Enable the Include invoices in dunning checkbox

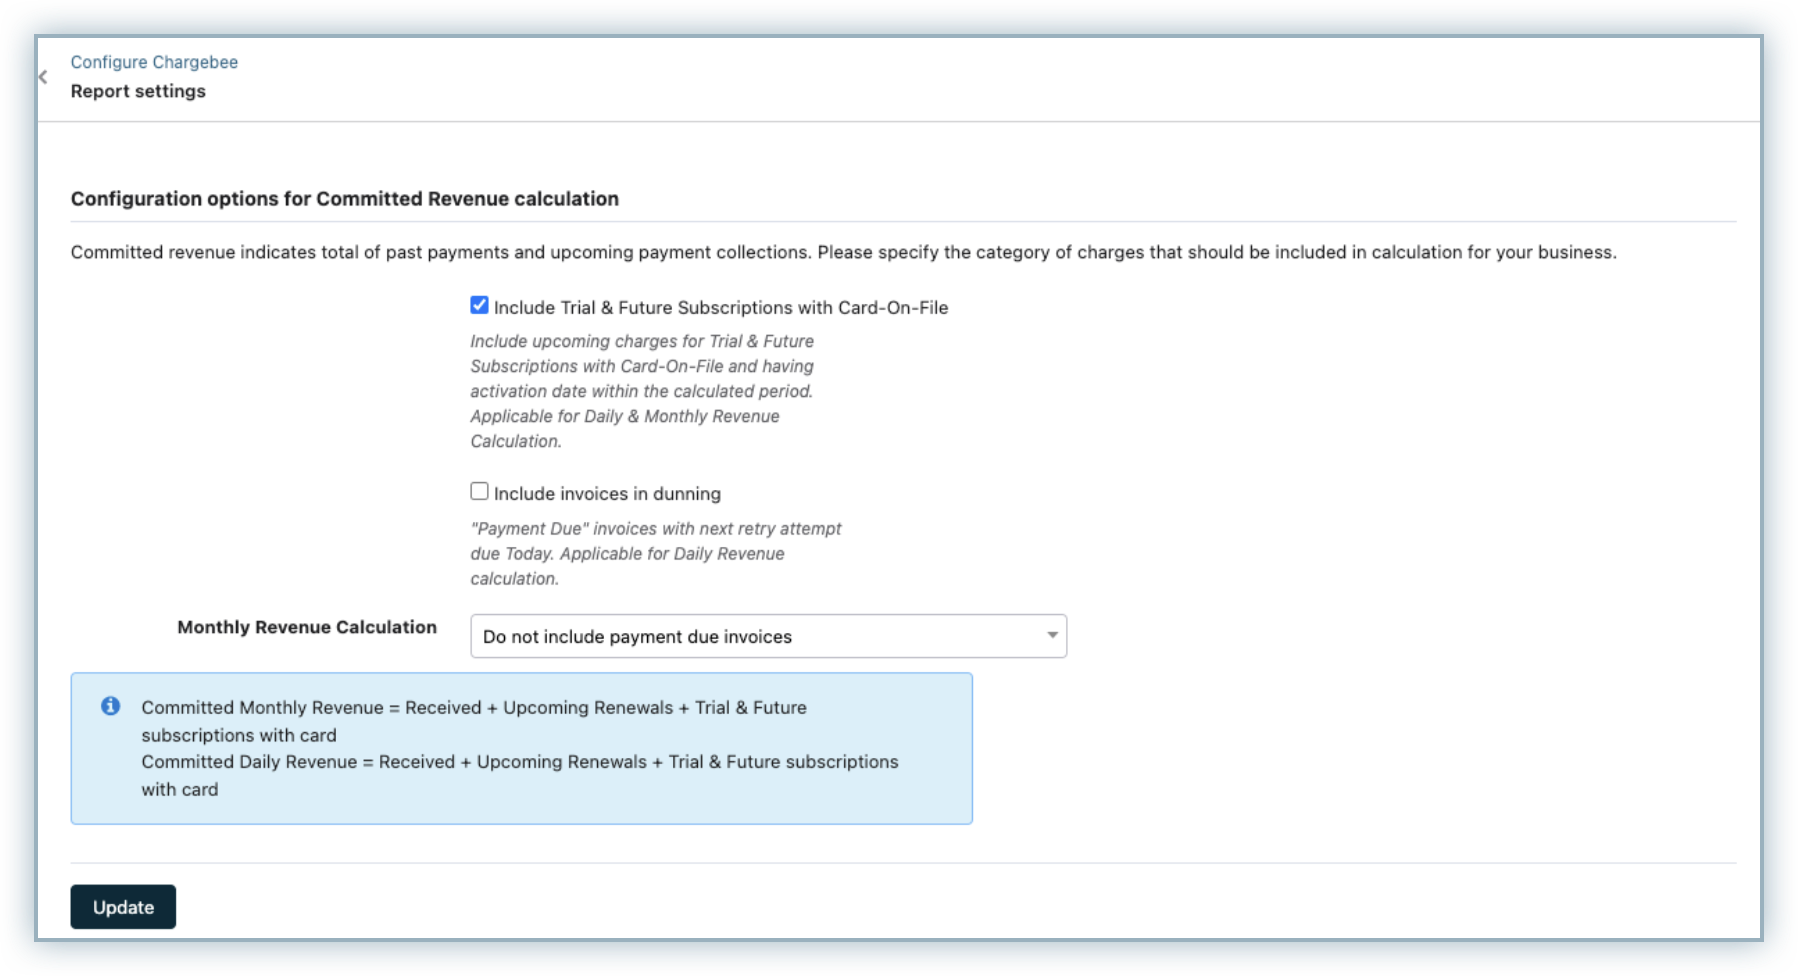point(480,491)
